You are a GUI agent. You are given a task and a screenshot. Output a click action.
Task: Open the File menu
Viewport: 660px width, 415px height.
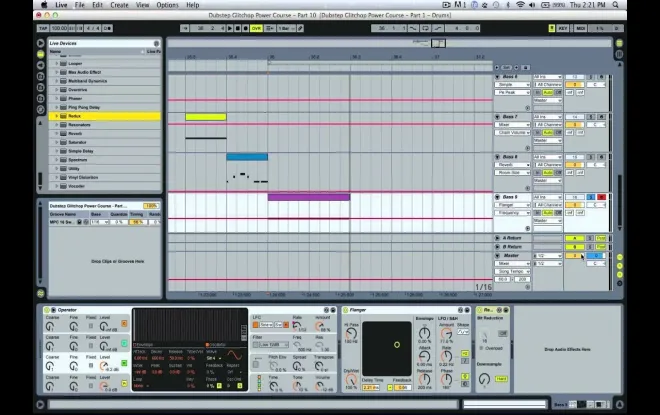pyautogui.click(x=80, y=5)
